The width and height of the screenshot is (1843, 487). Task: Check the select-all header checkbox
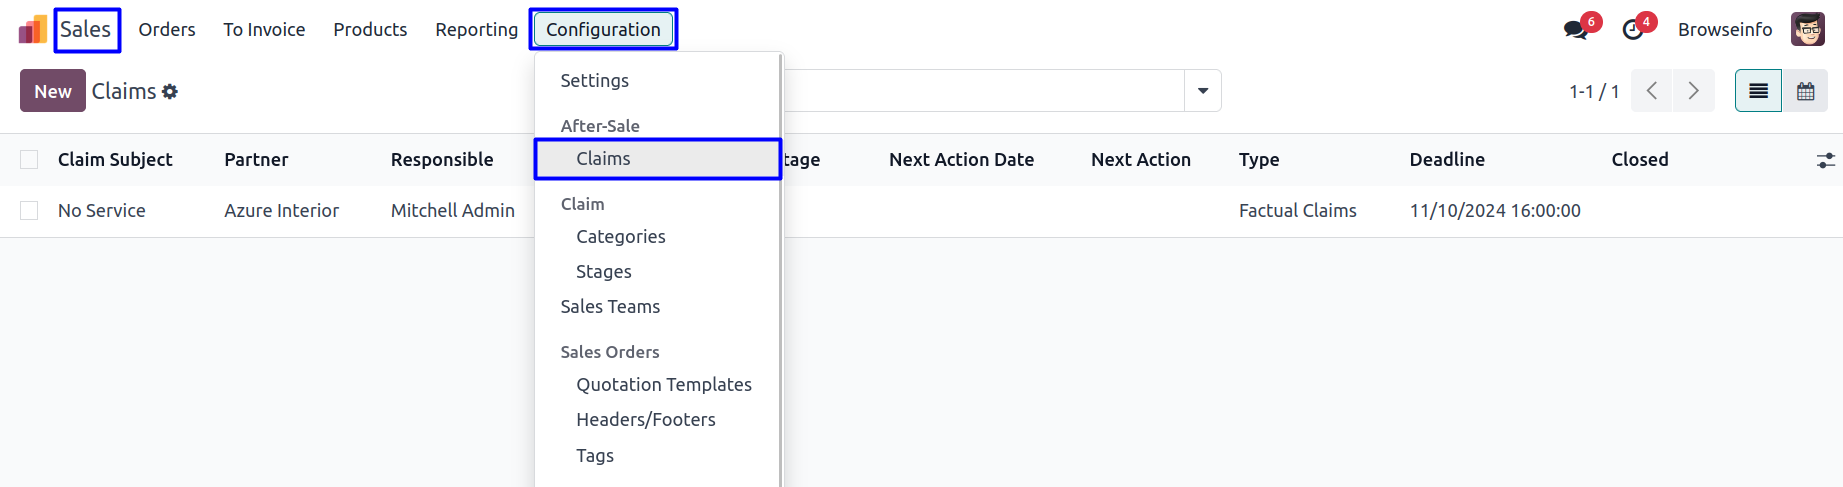point(29,160)
